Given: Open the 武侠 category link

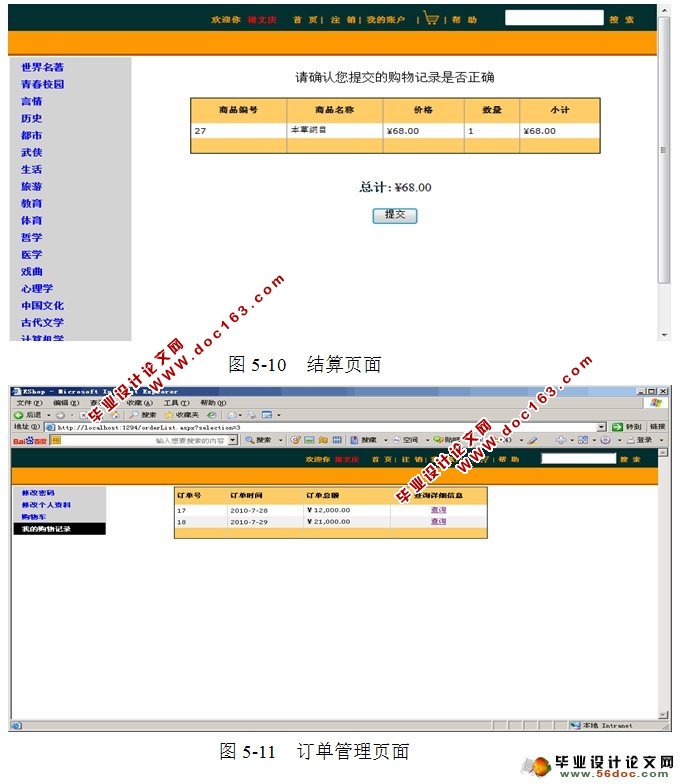Looking at the screenshot, I should click(32, 152).
